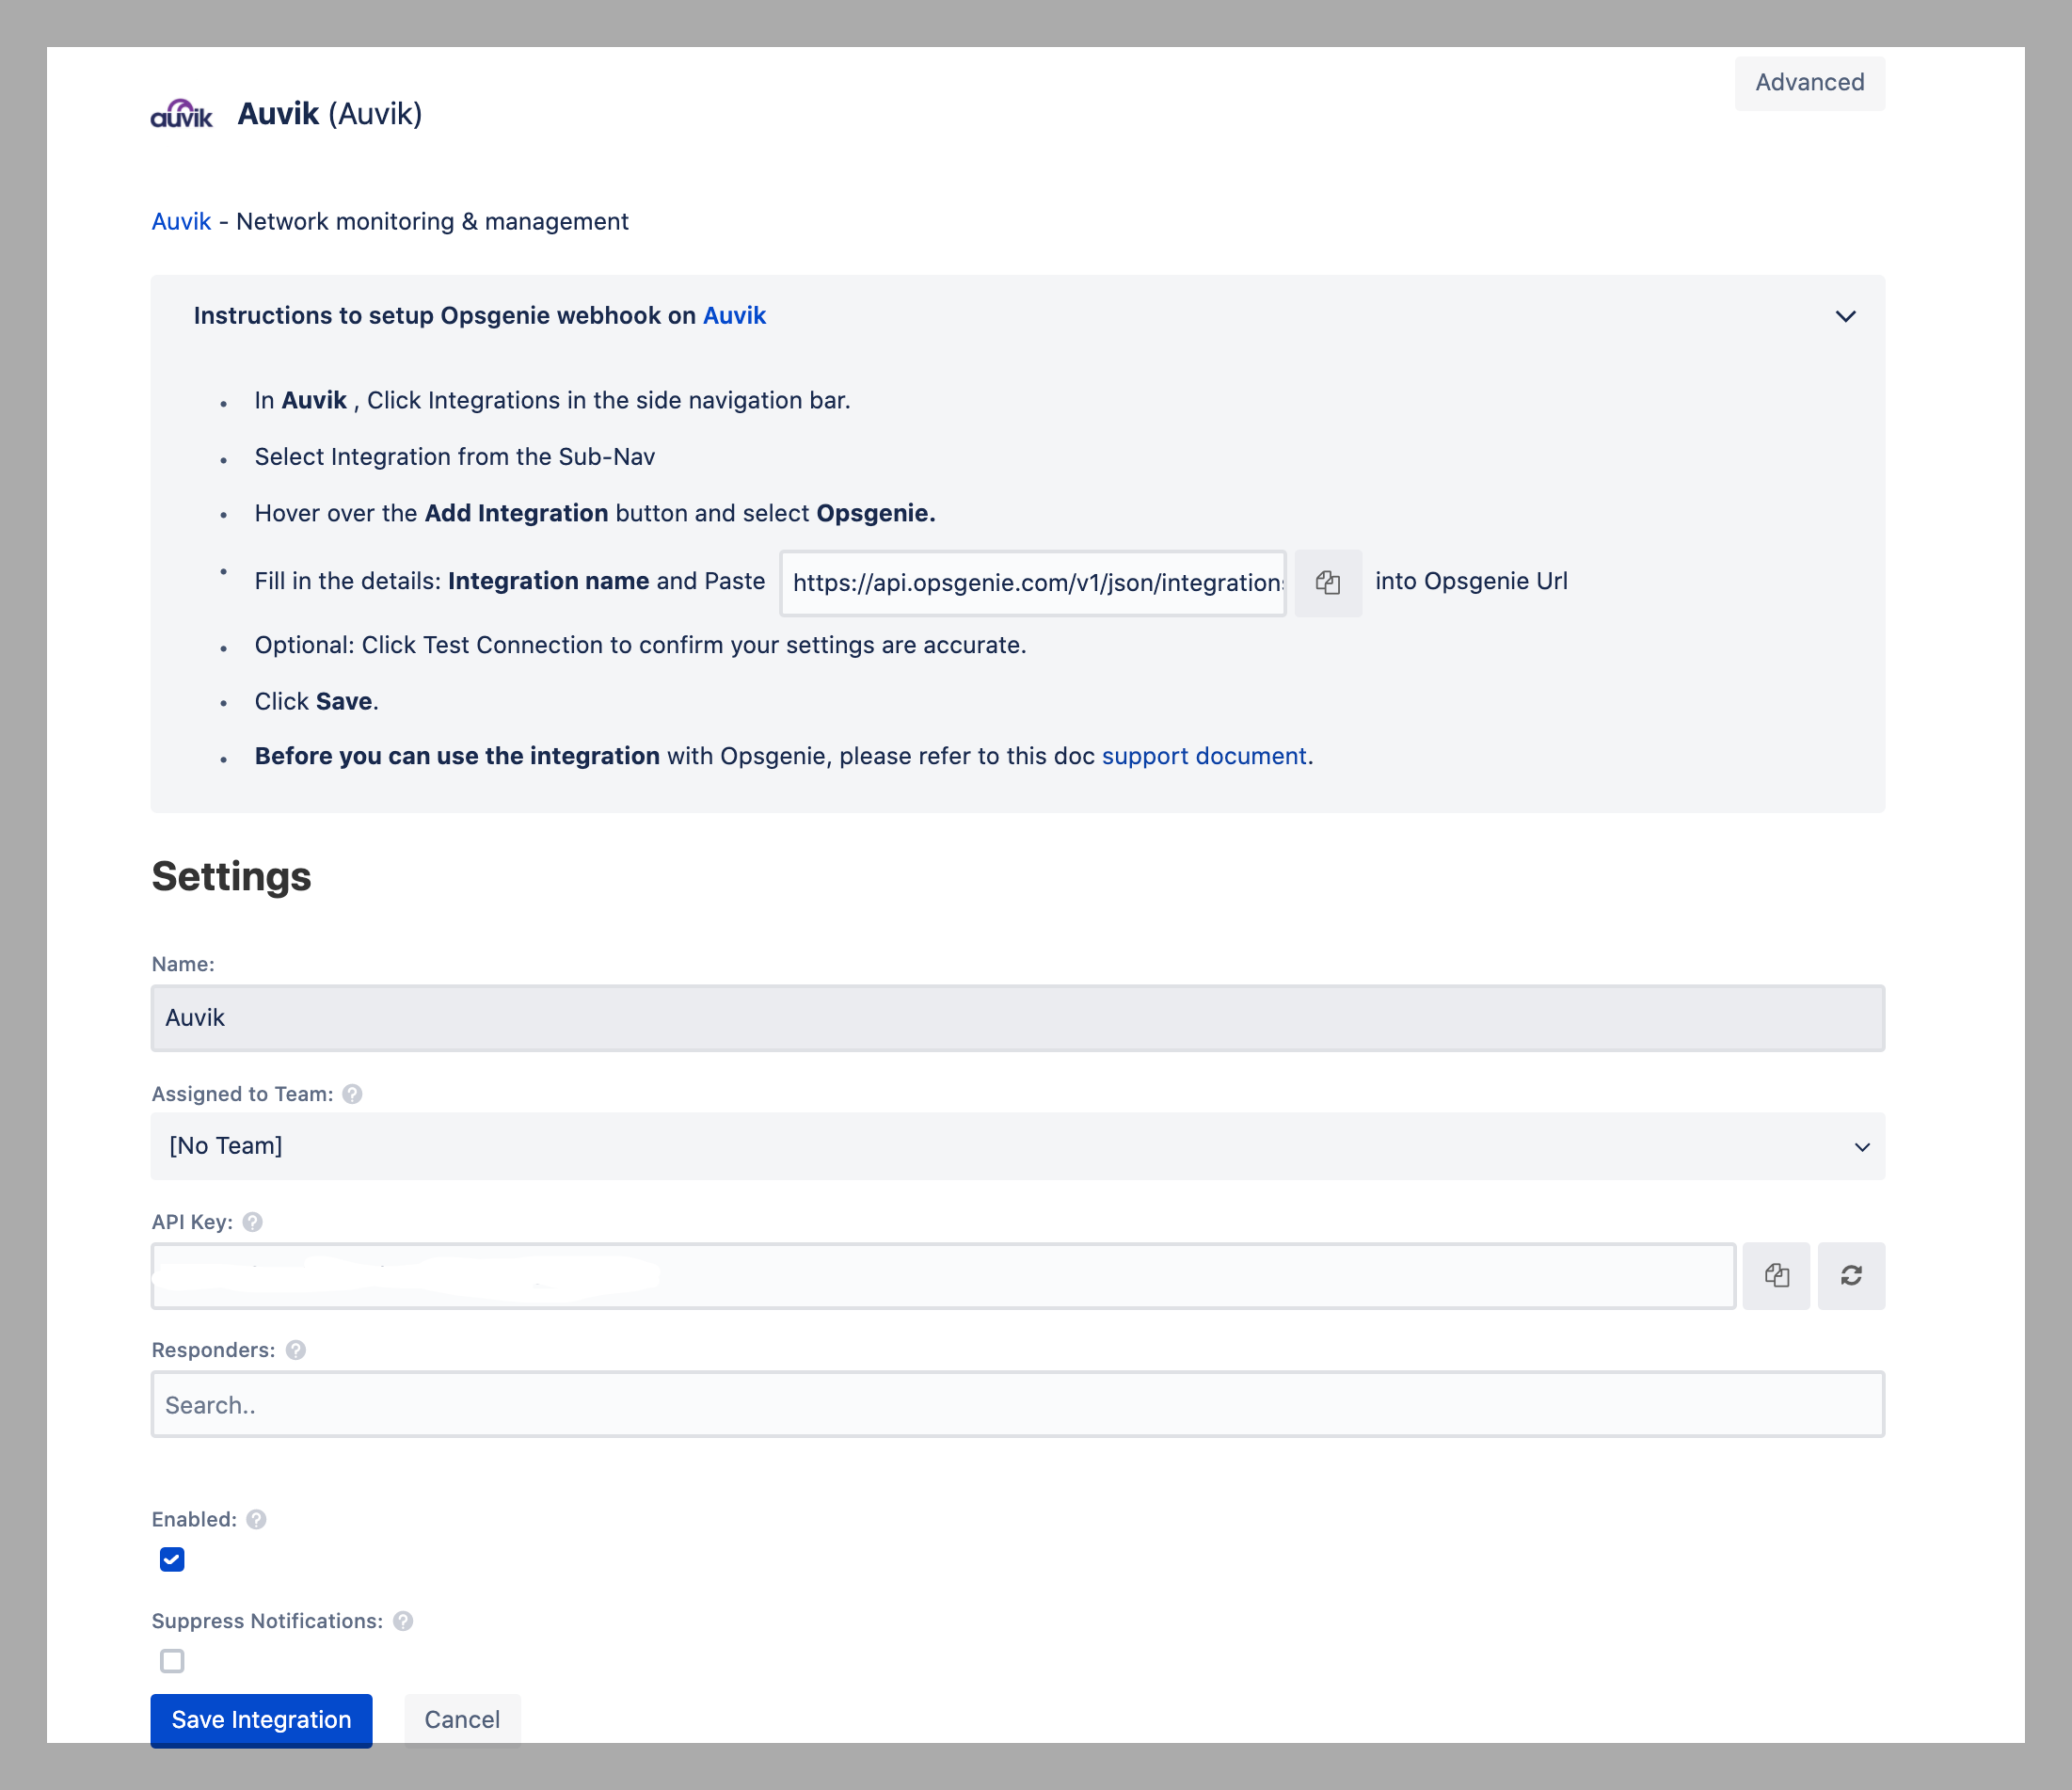Open help tooltip for Enabled

pyautogui.click(x=257, y=1519)
